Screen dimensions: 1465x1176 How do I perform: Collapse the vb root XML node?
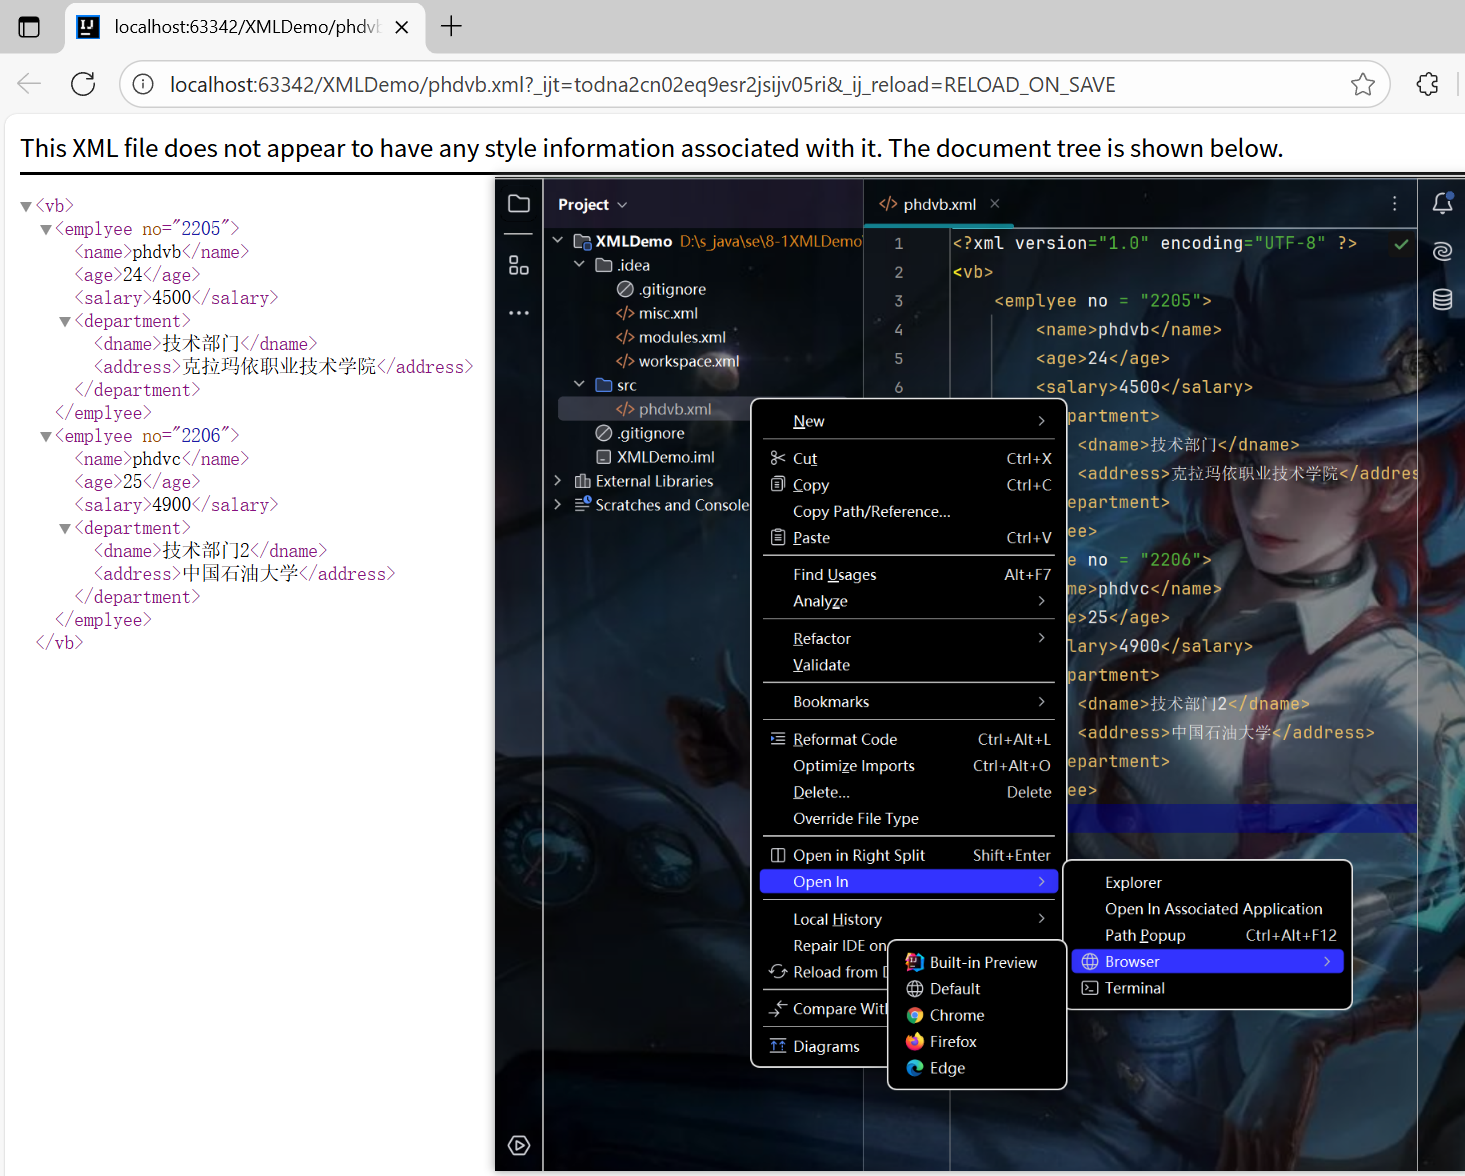pyautogui.click(x=26, y=207)
